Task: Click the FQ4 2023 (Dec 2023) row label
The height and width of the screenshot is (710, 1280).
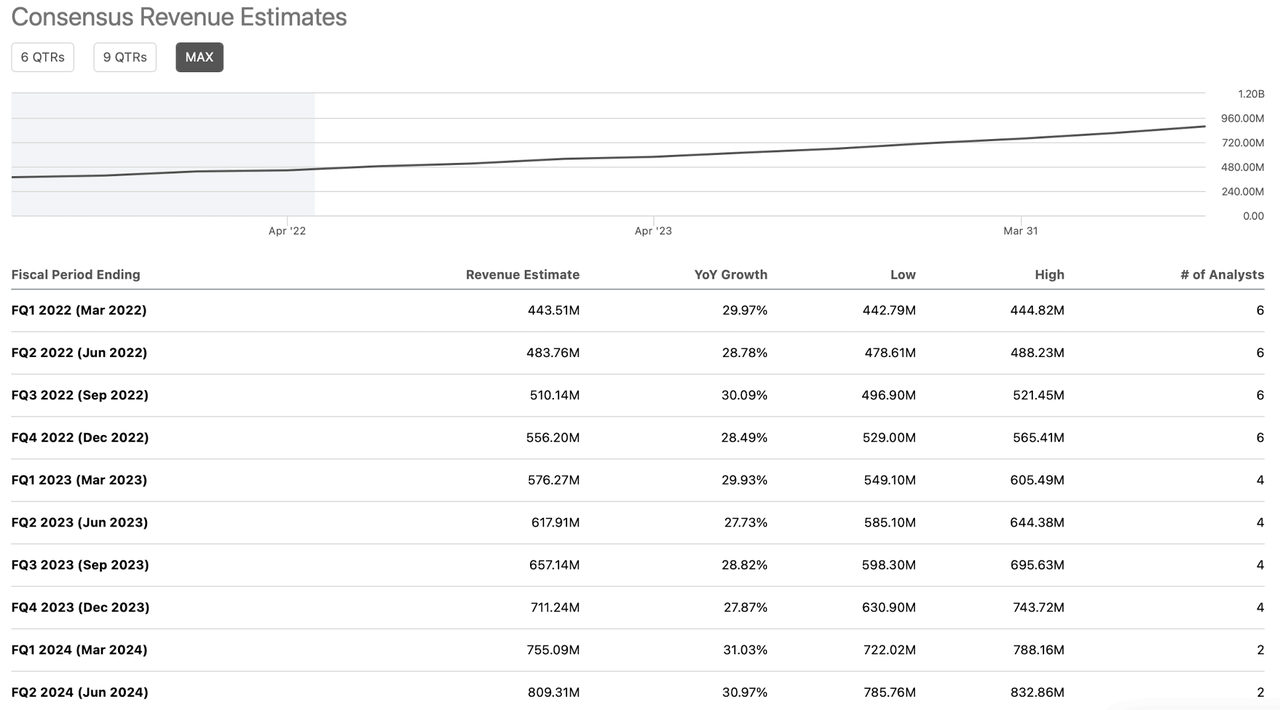Action: (x=80, y=607)
